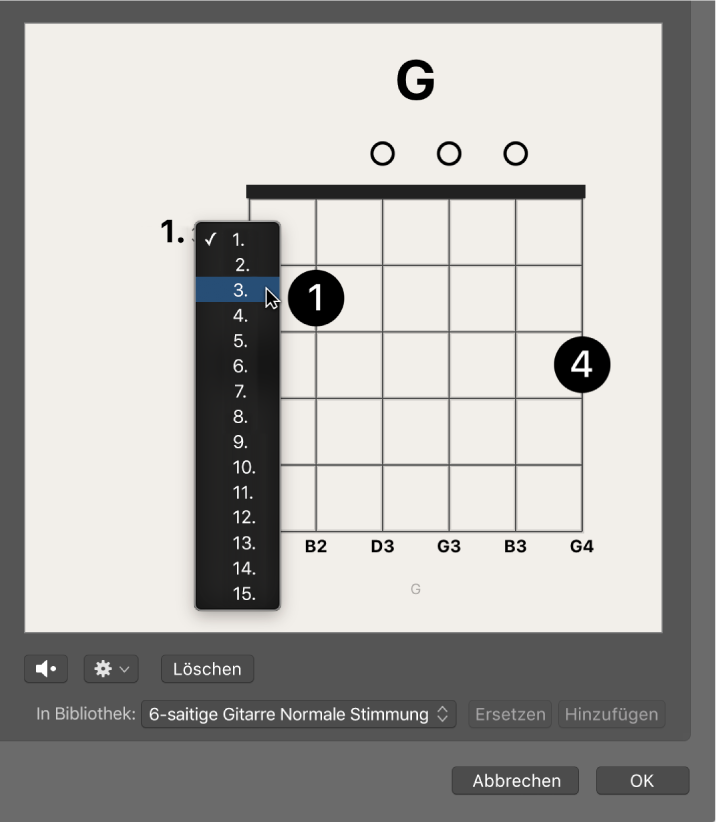Toggle open-string circle above the G3 string
This screenshot has height=822, width=716.
(449, 154)
